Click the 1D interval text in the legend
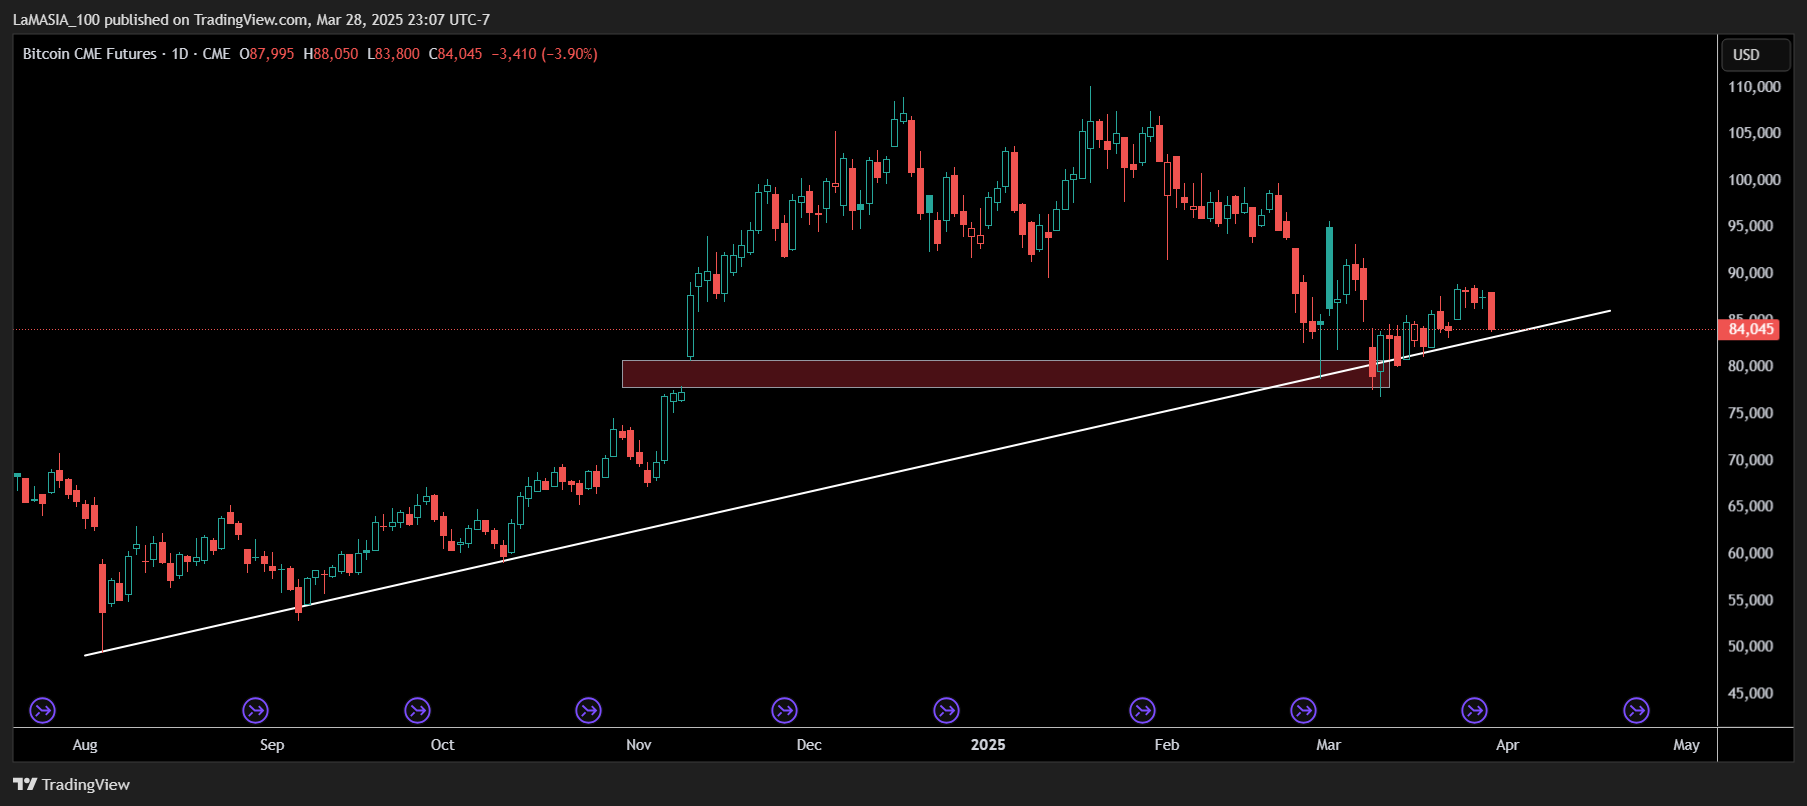Image resolution: width=1807 pixels, height=806 pixels. pyautogui.click(x=180, y=54)
